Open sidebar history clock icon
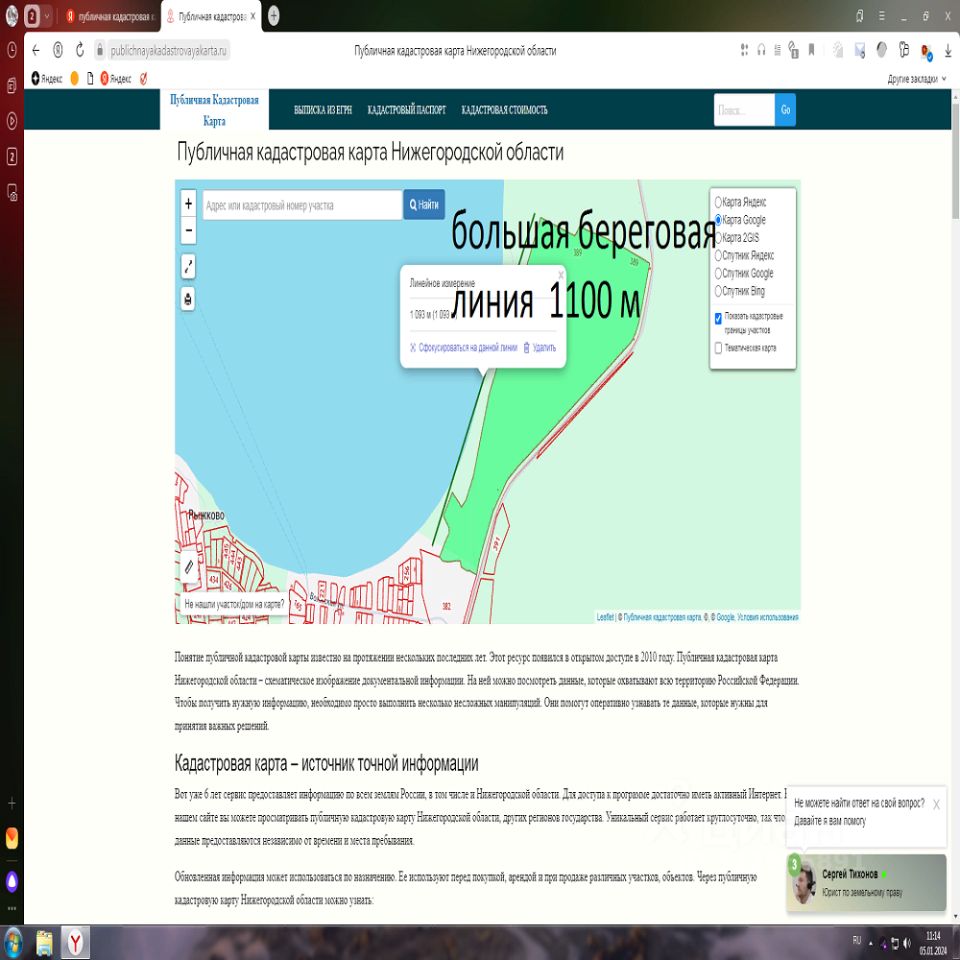This screenshot has height=960, width=960. tap(12, 50)
